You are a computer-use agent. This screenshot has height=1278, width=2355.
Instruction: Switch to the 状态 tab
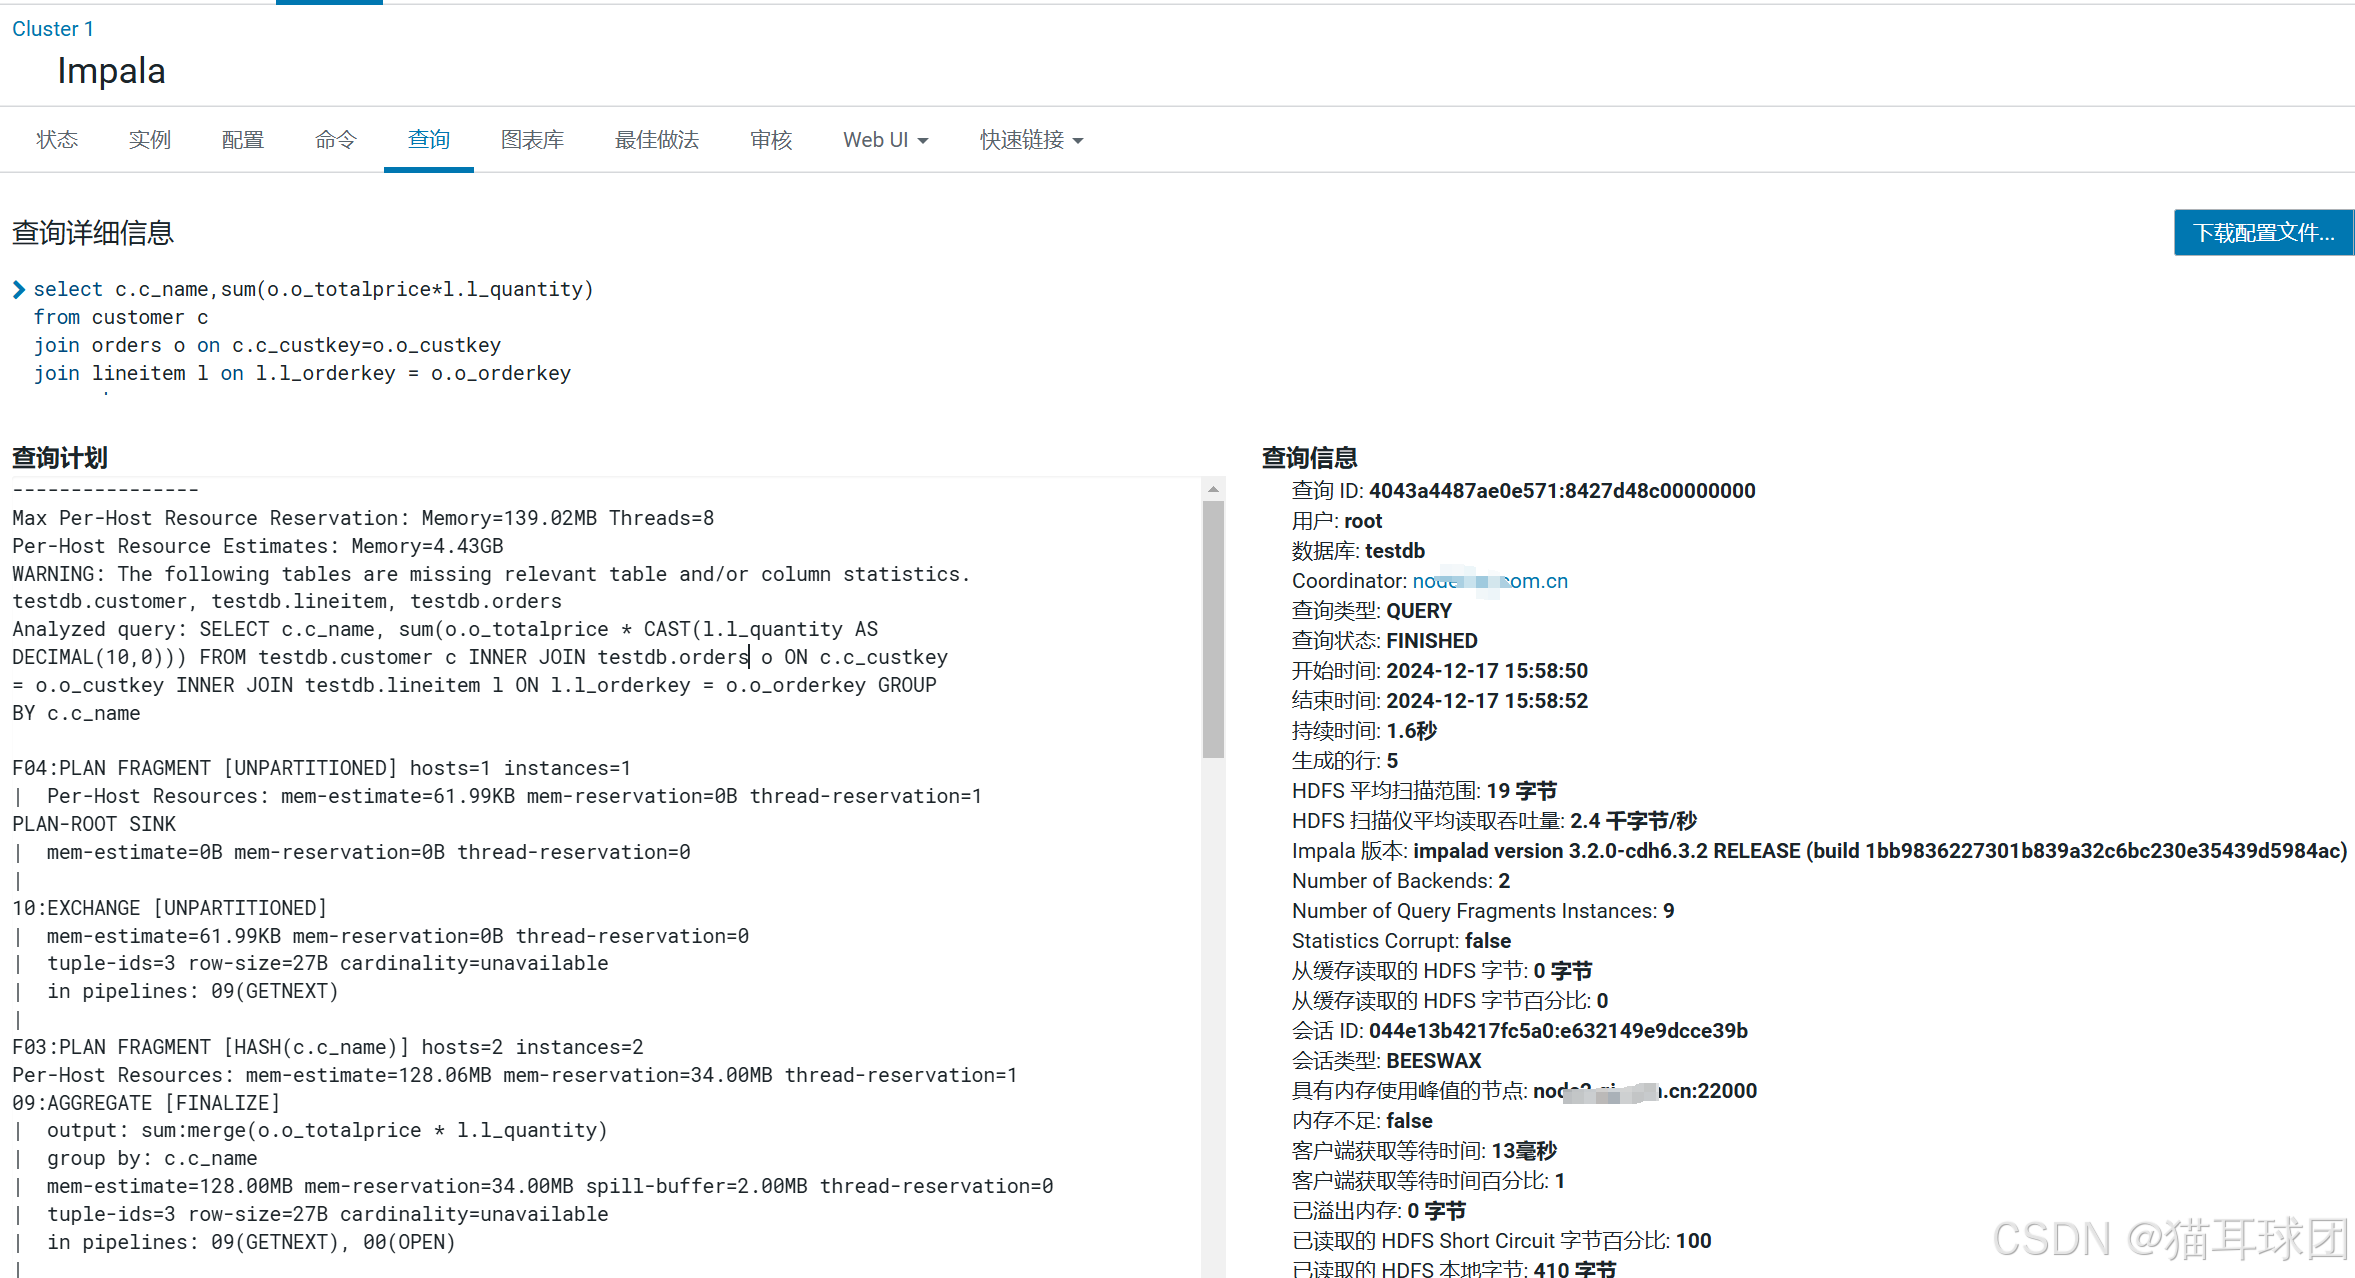57,140
